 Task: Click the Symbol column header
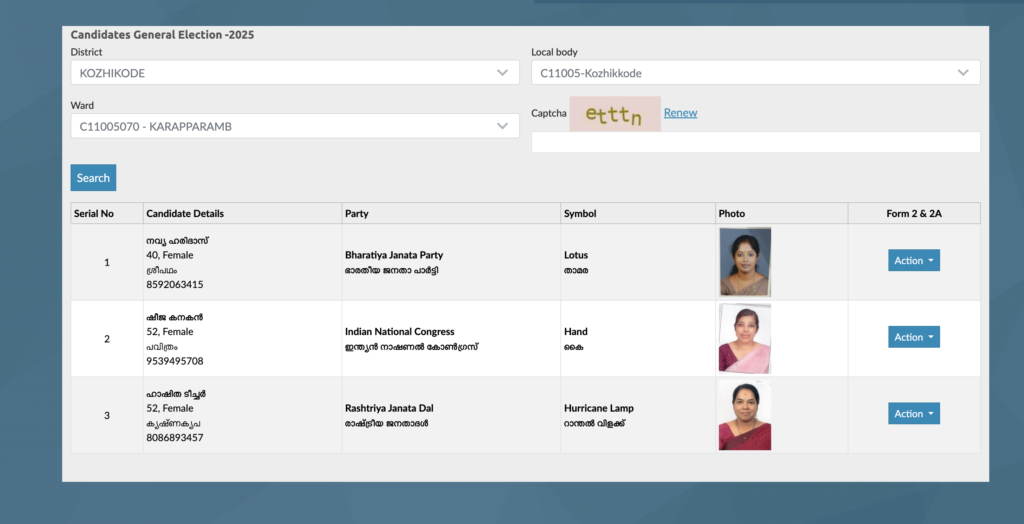coord(580,214)
